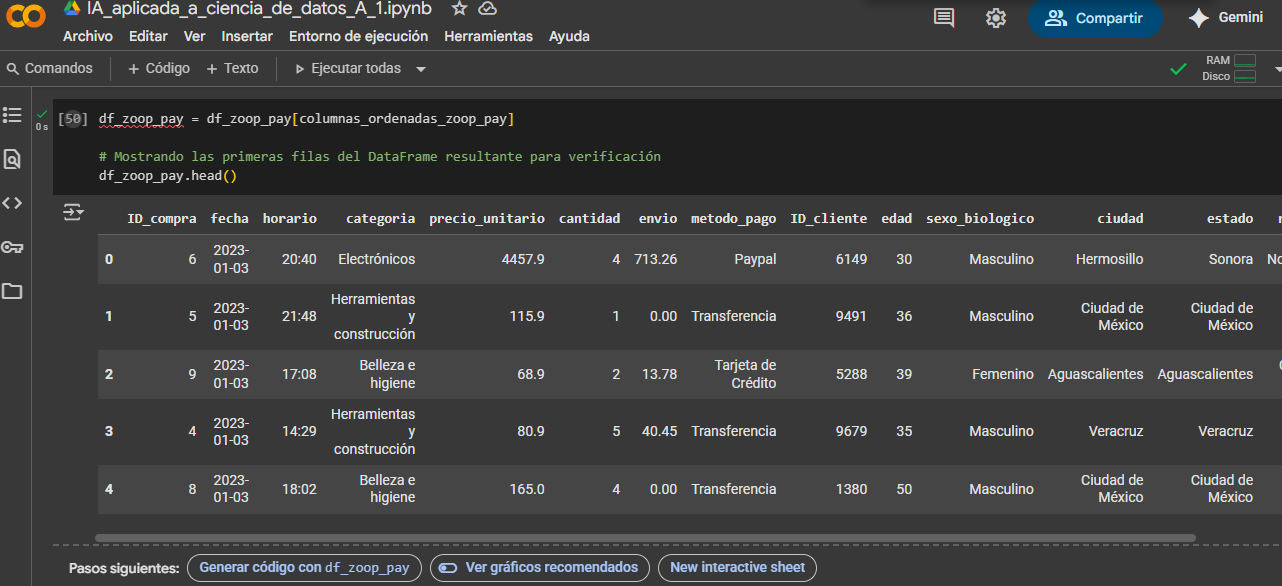The height and width of the screenshot is (586, 1282).
Task: Click the estado column header
Action: point(1230,218)
